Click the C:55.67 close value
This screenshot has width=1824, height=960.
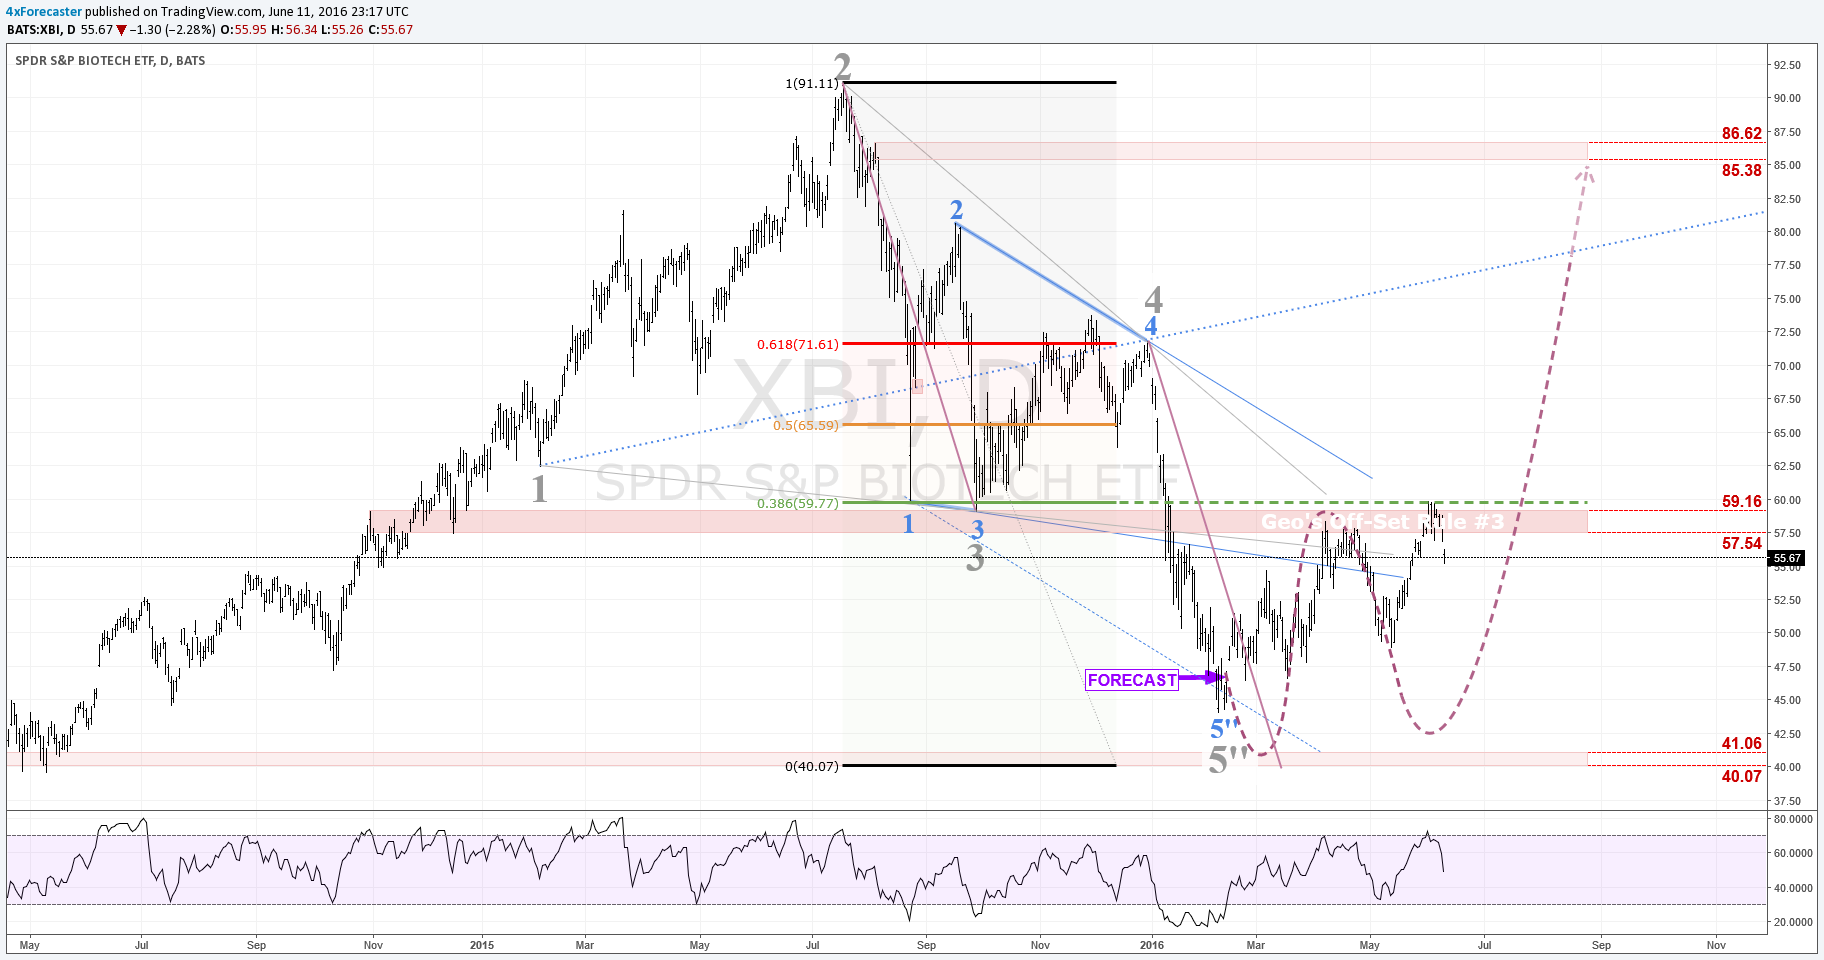[390, 30]
